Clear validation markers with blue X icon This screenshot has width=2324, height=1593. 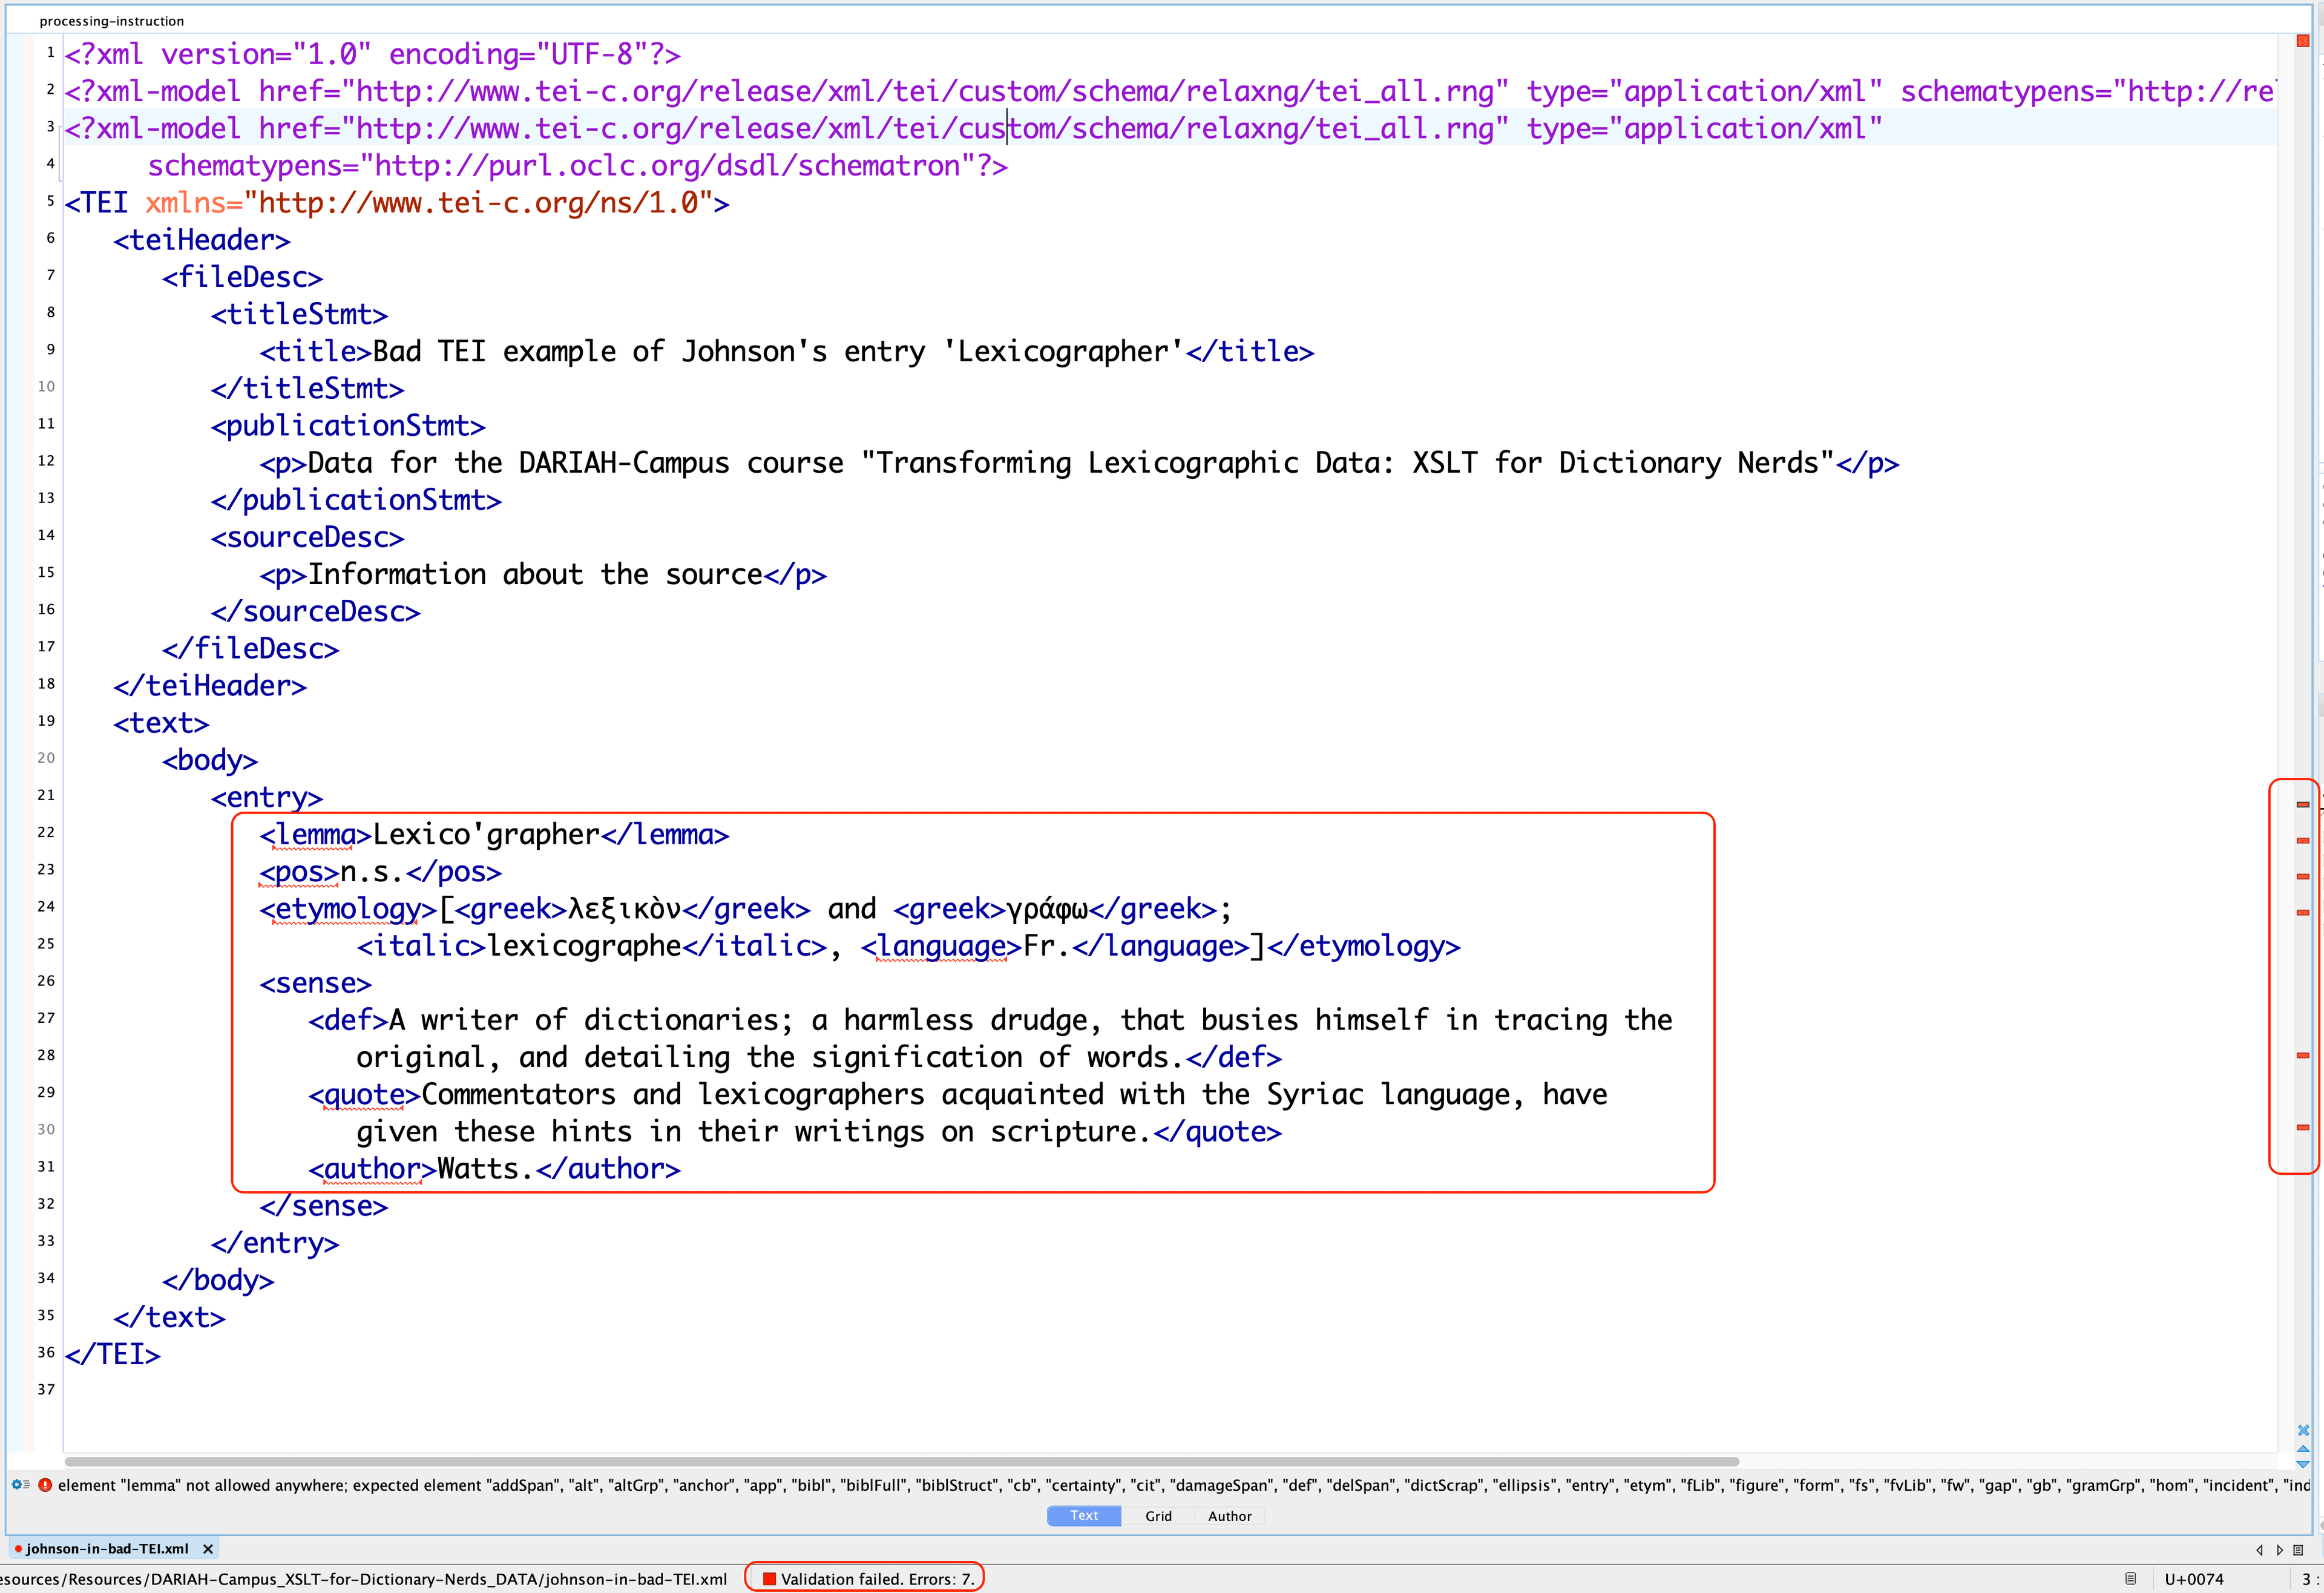[2303, 1430]
